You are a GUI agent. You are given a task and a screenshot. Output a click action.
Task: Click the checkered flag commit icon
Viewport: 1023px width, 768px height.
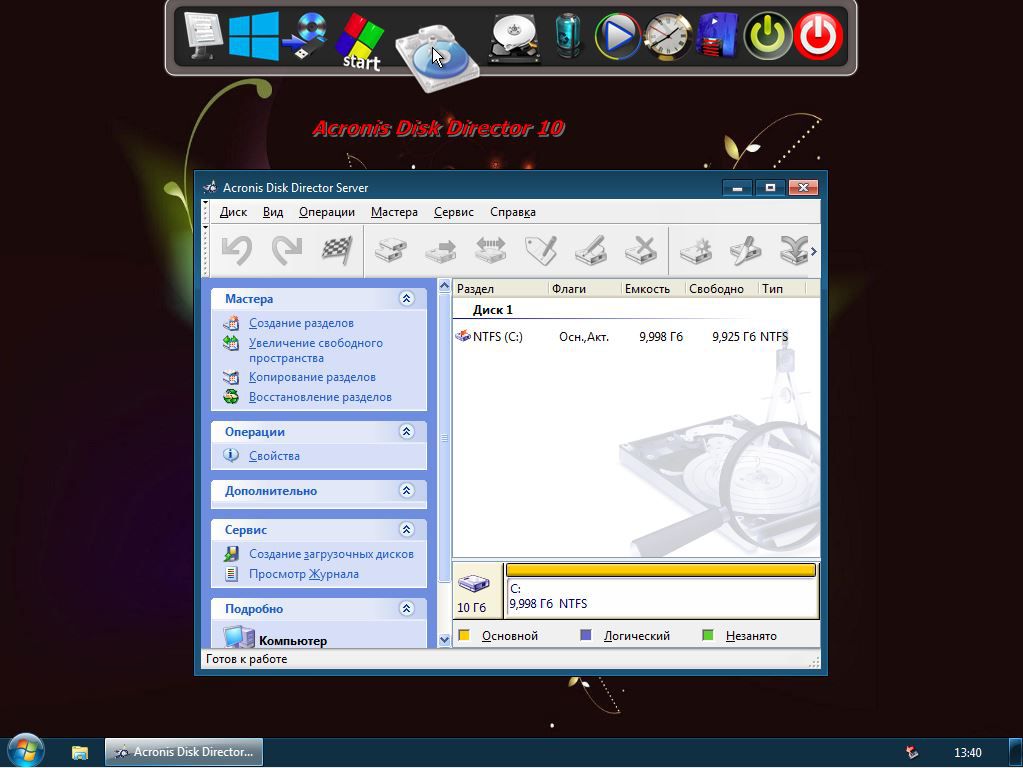[x=337, y=251]
